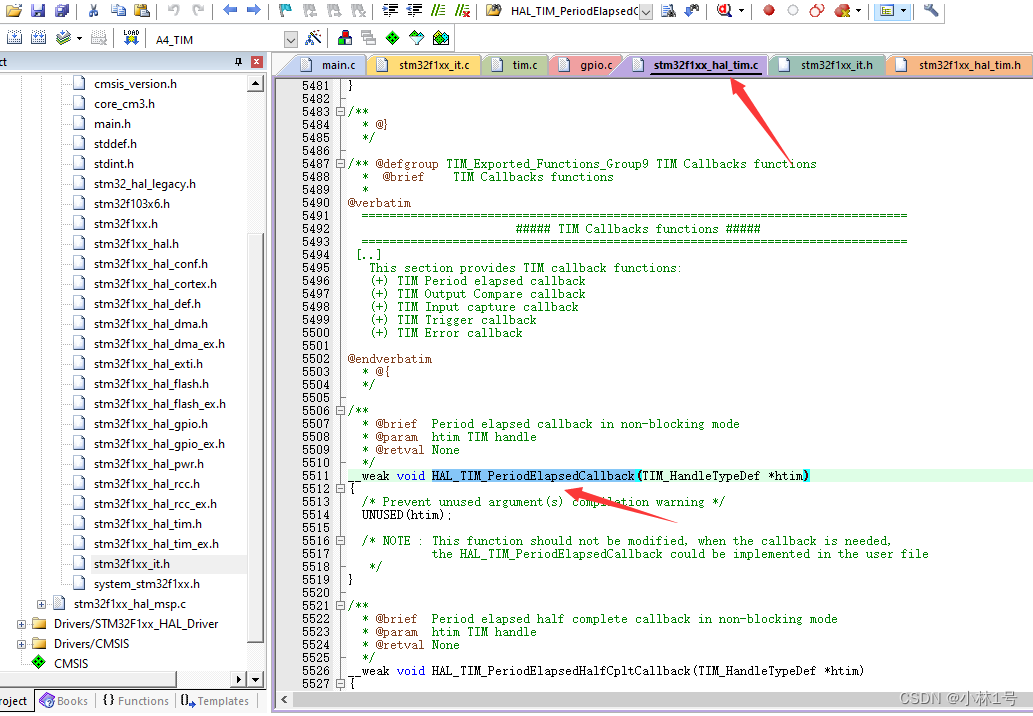Click UNUSED(htim) on line 5514

click(403, 514)
